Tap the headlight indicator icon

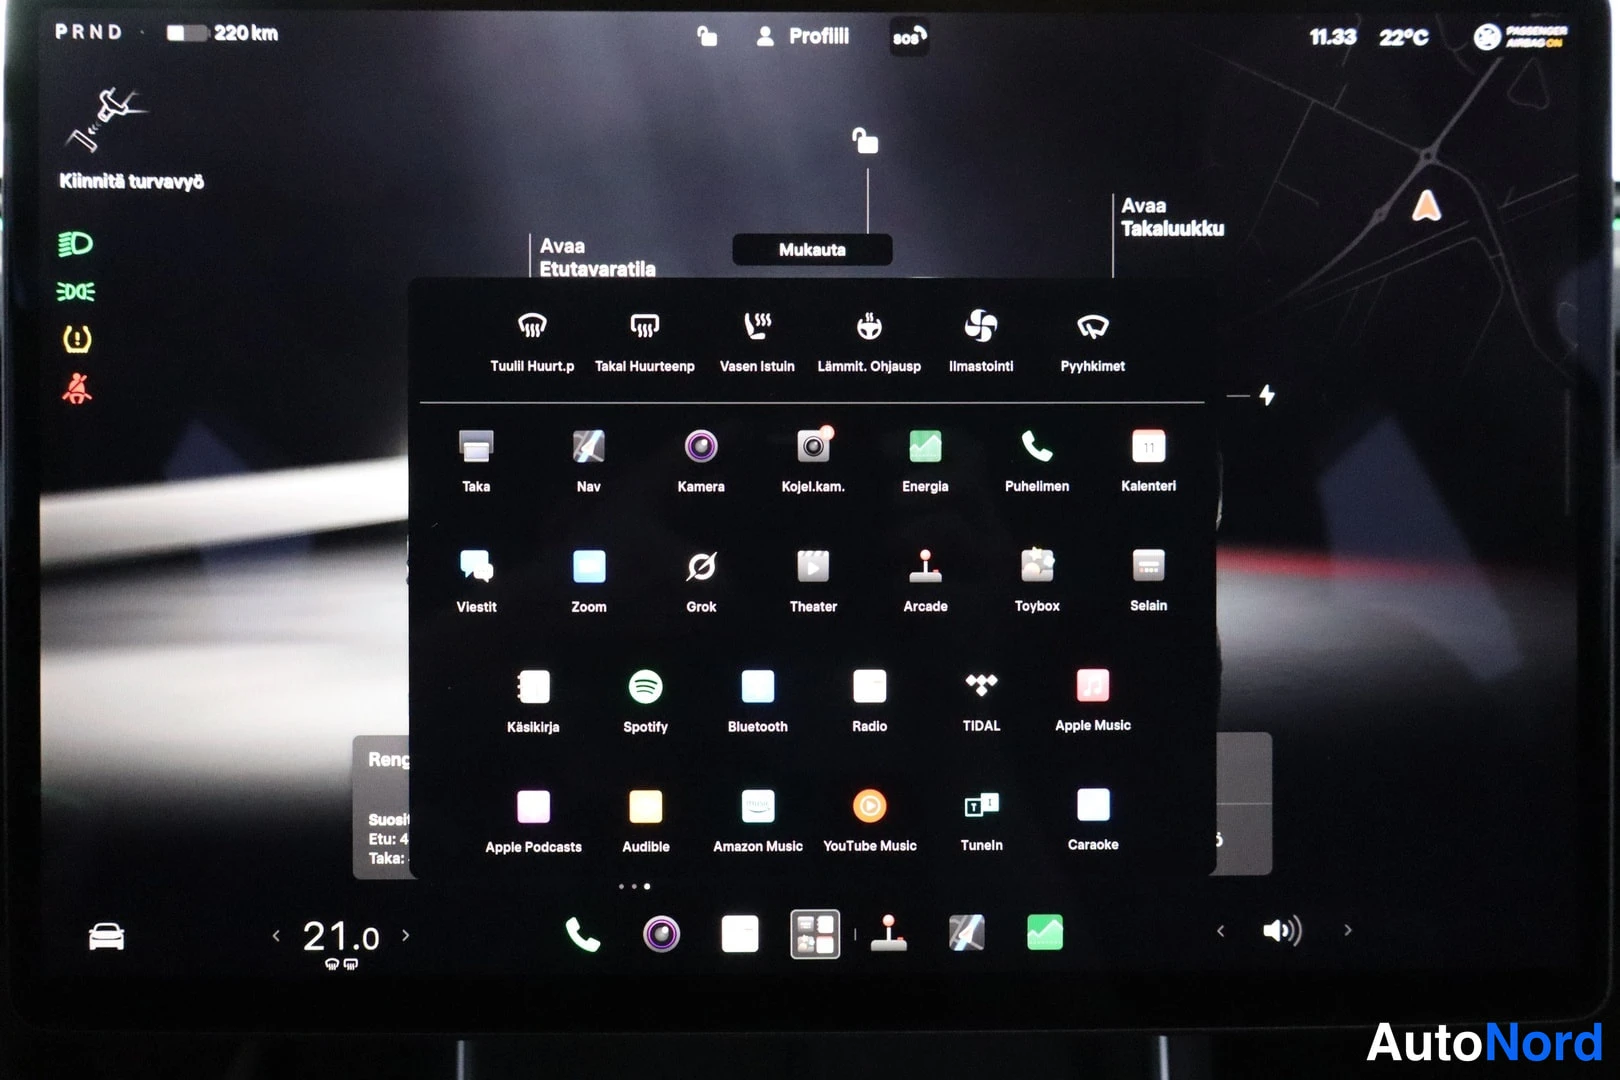point(75,244)
